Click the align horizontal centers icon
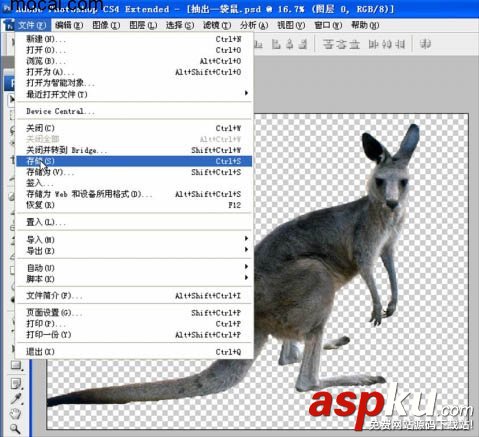 [290, 44]
